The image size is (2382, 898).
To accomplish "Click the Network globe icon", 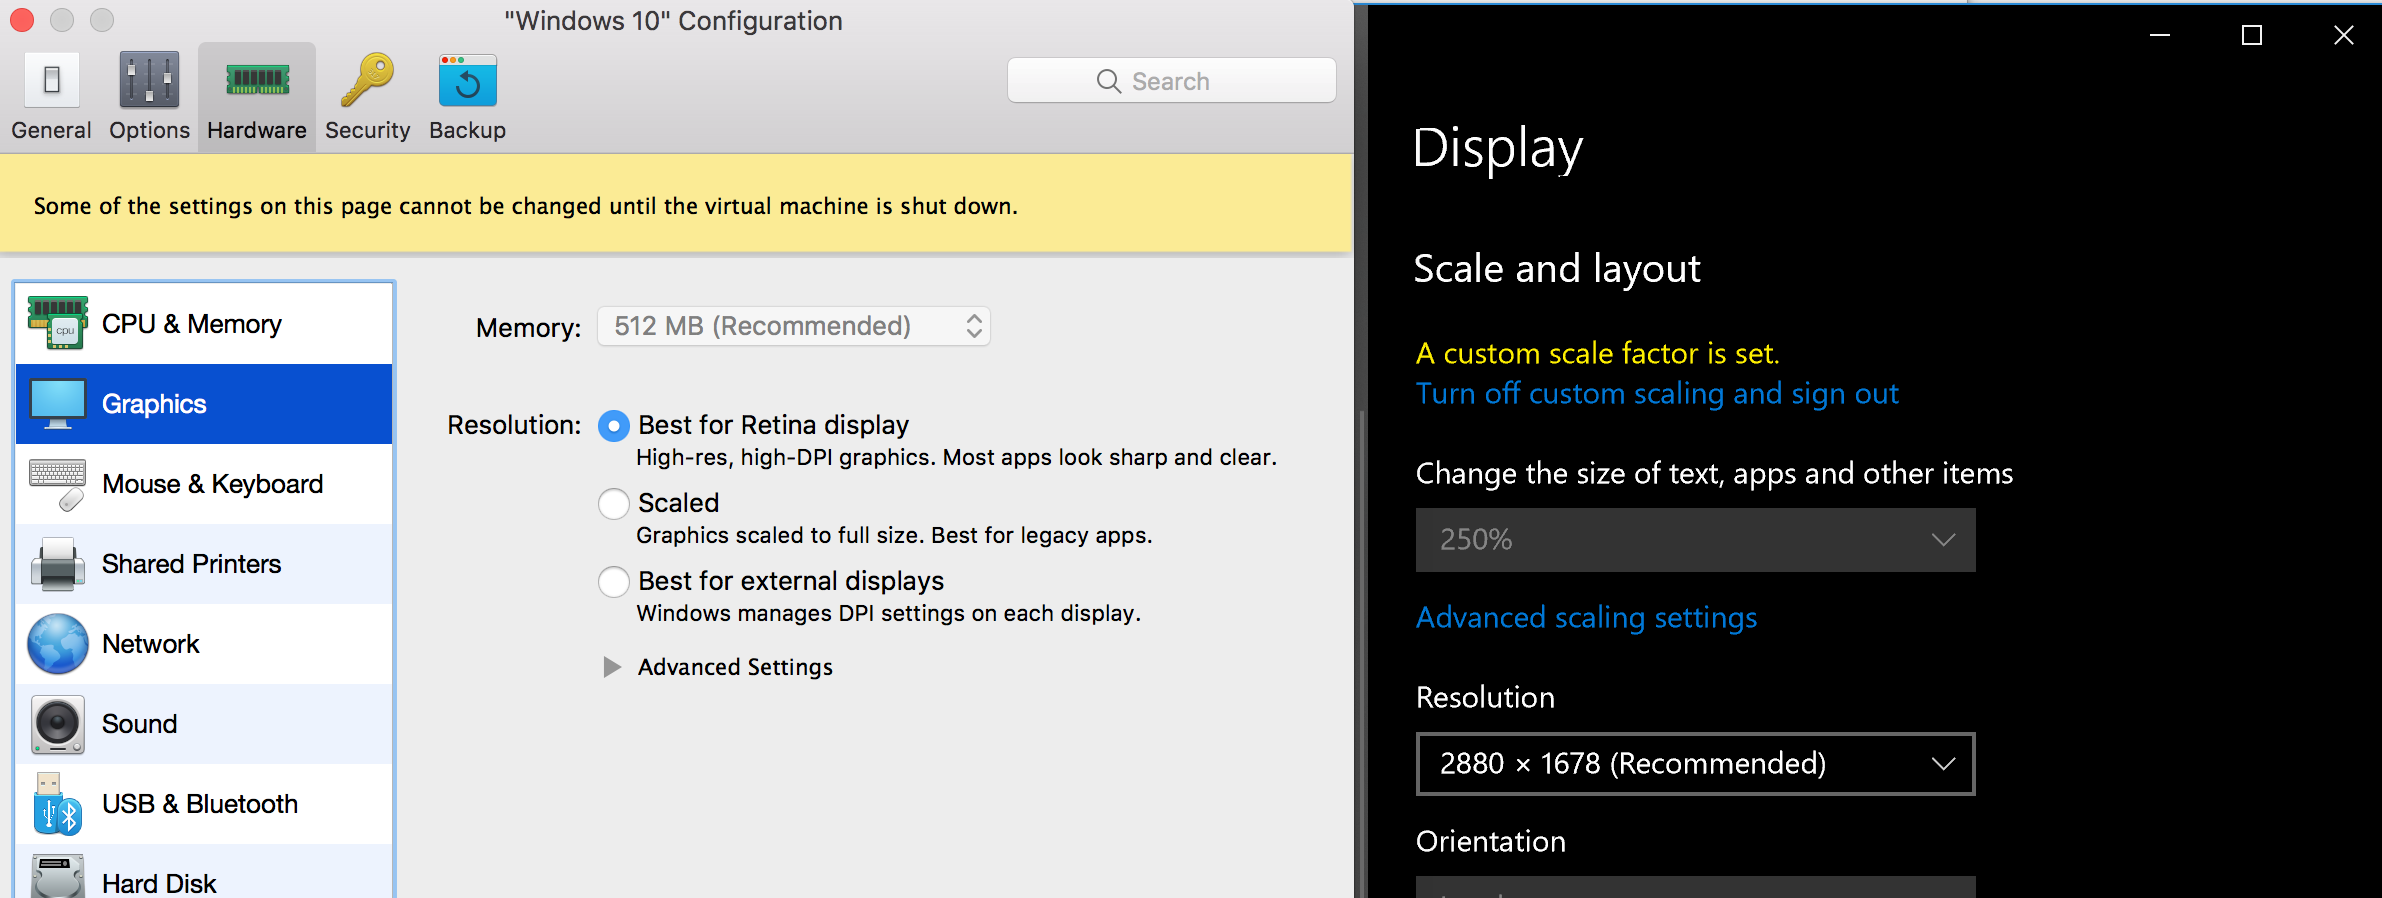I will [58, 644].
